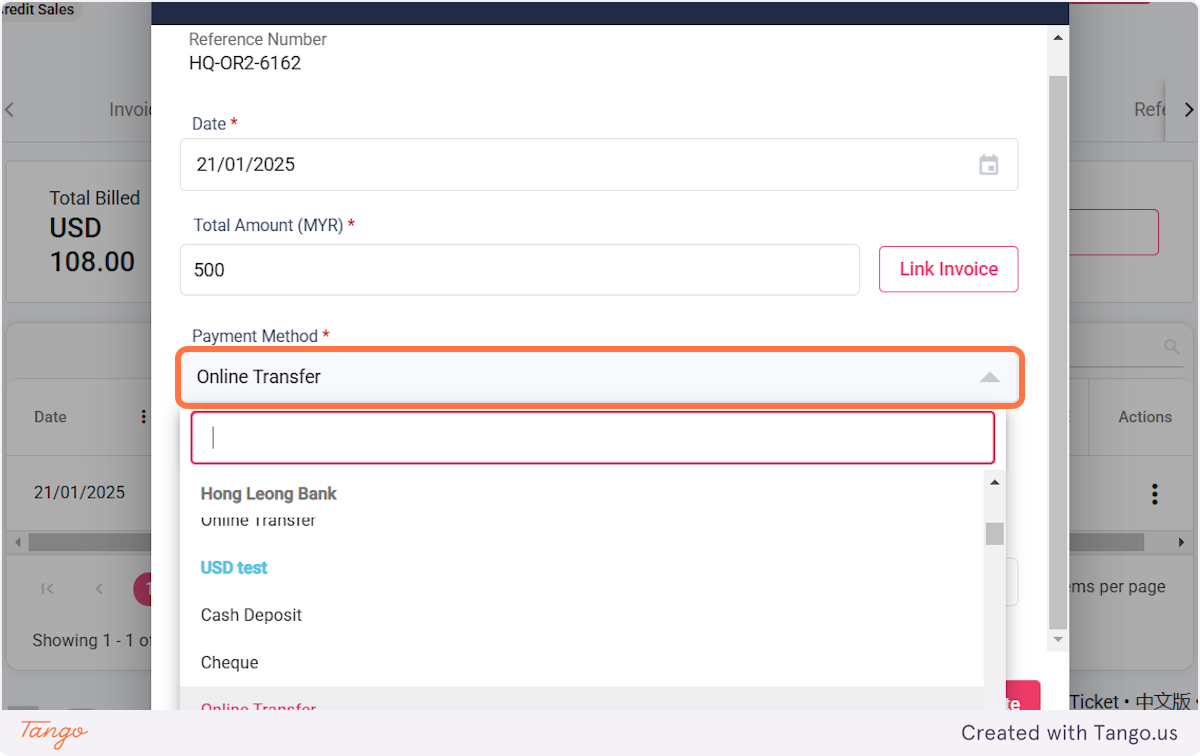
Task: Go to first page pagination icon
Action: [47, 588]
